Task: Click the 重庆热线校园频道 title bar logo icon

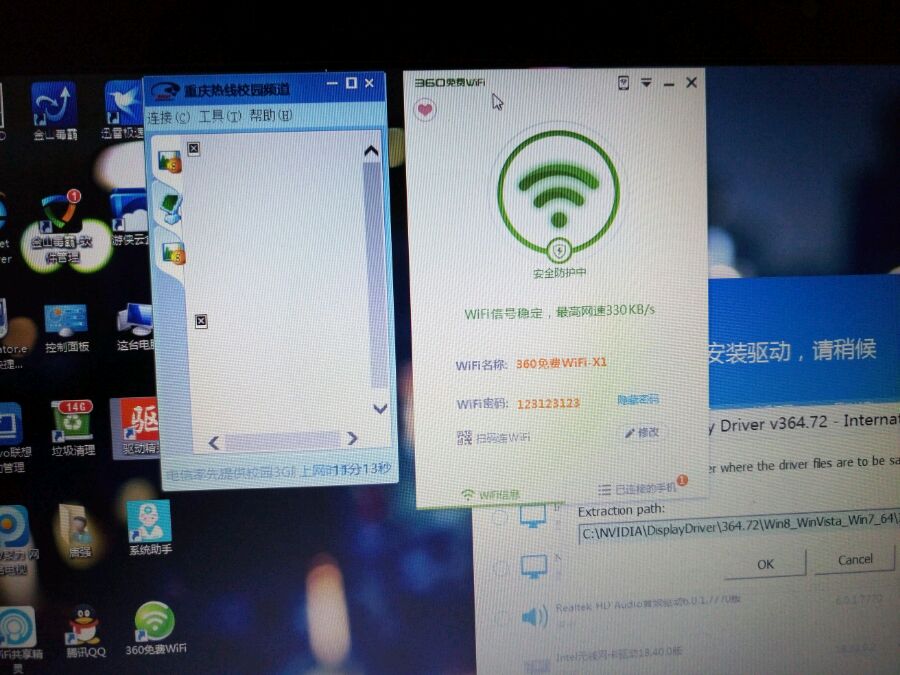Action: [x=165, y=91]
